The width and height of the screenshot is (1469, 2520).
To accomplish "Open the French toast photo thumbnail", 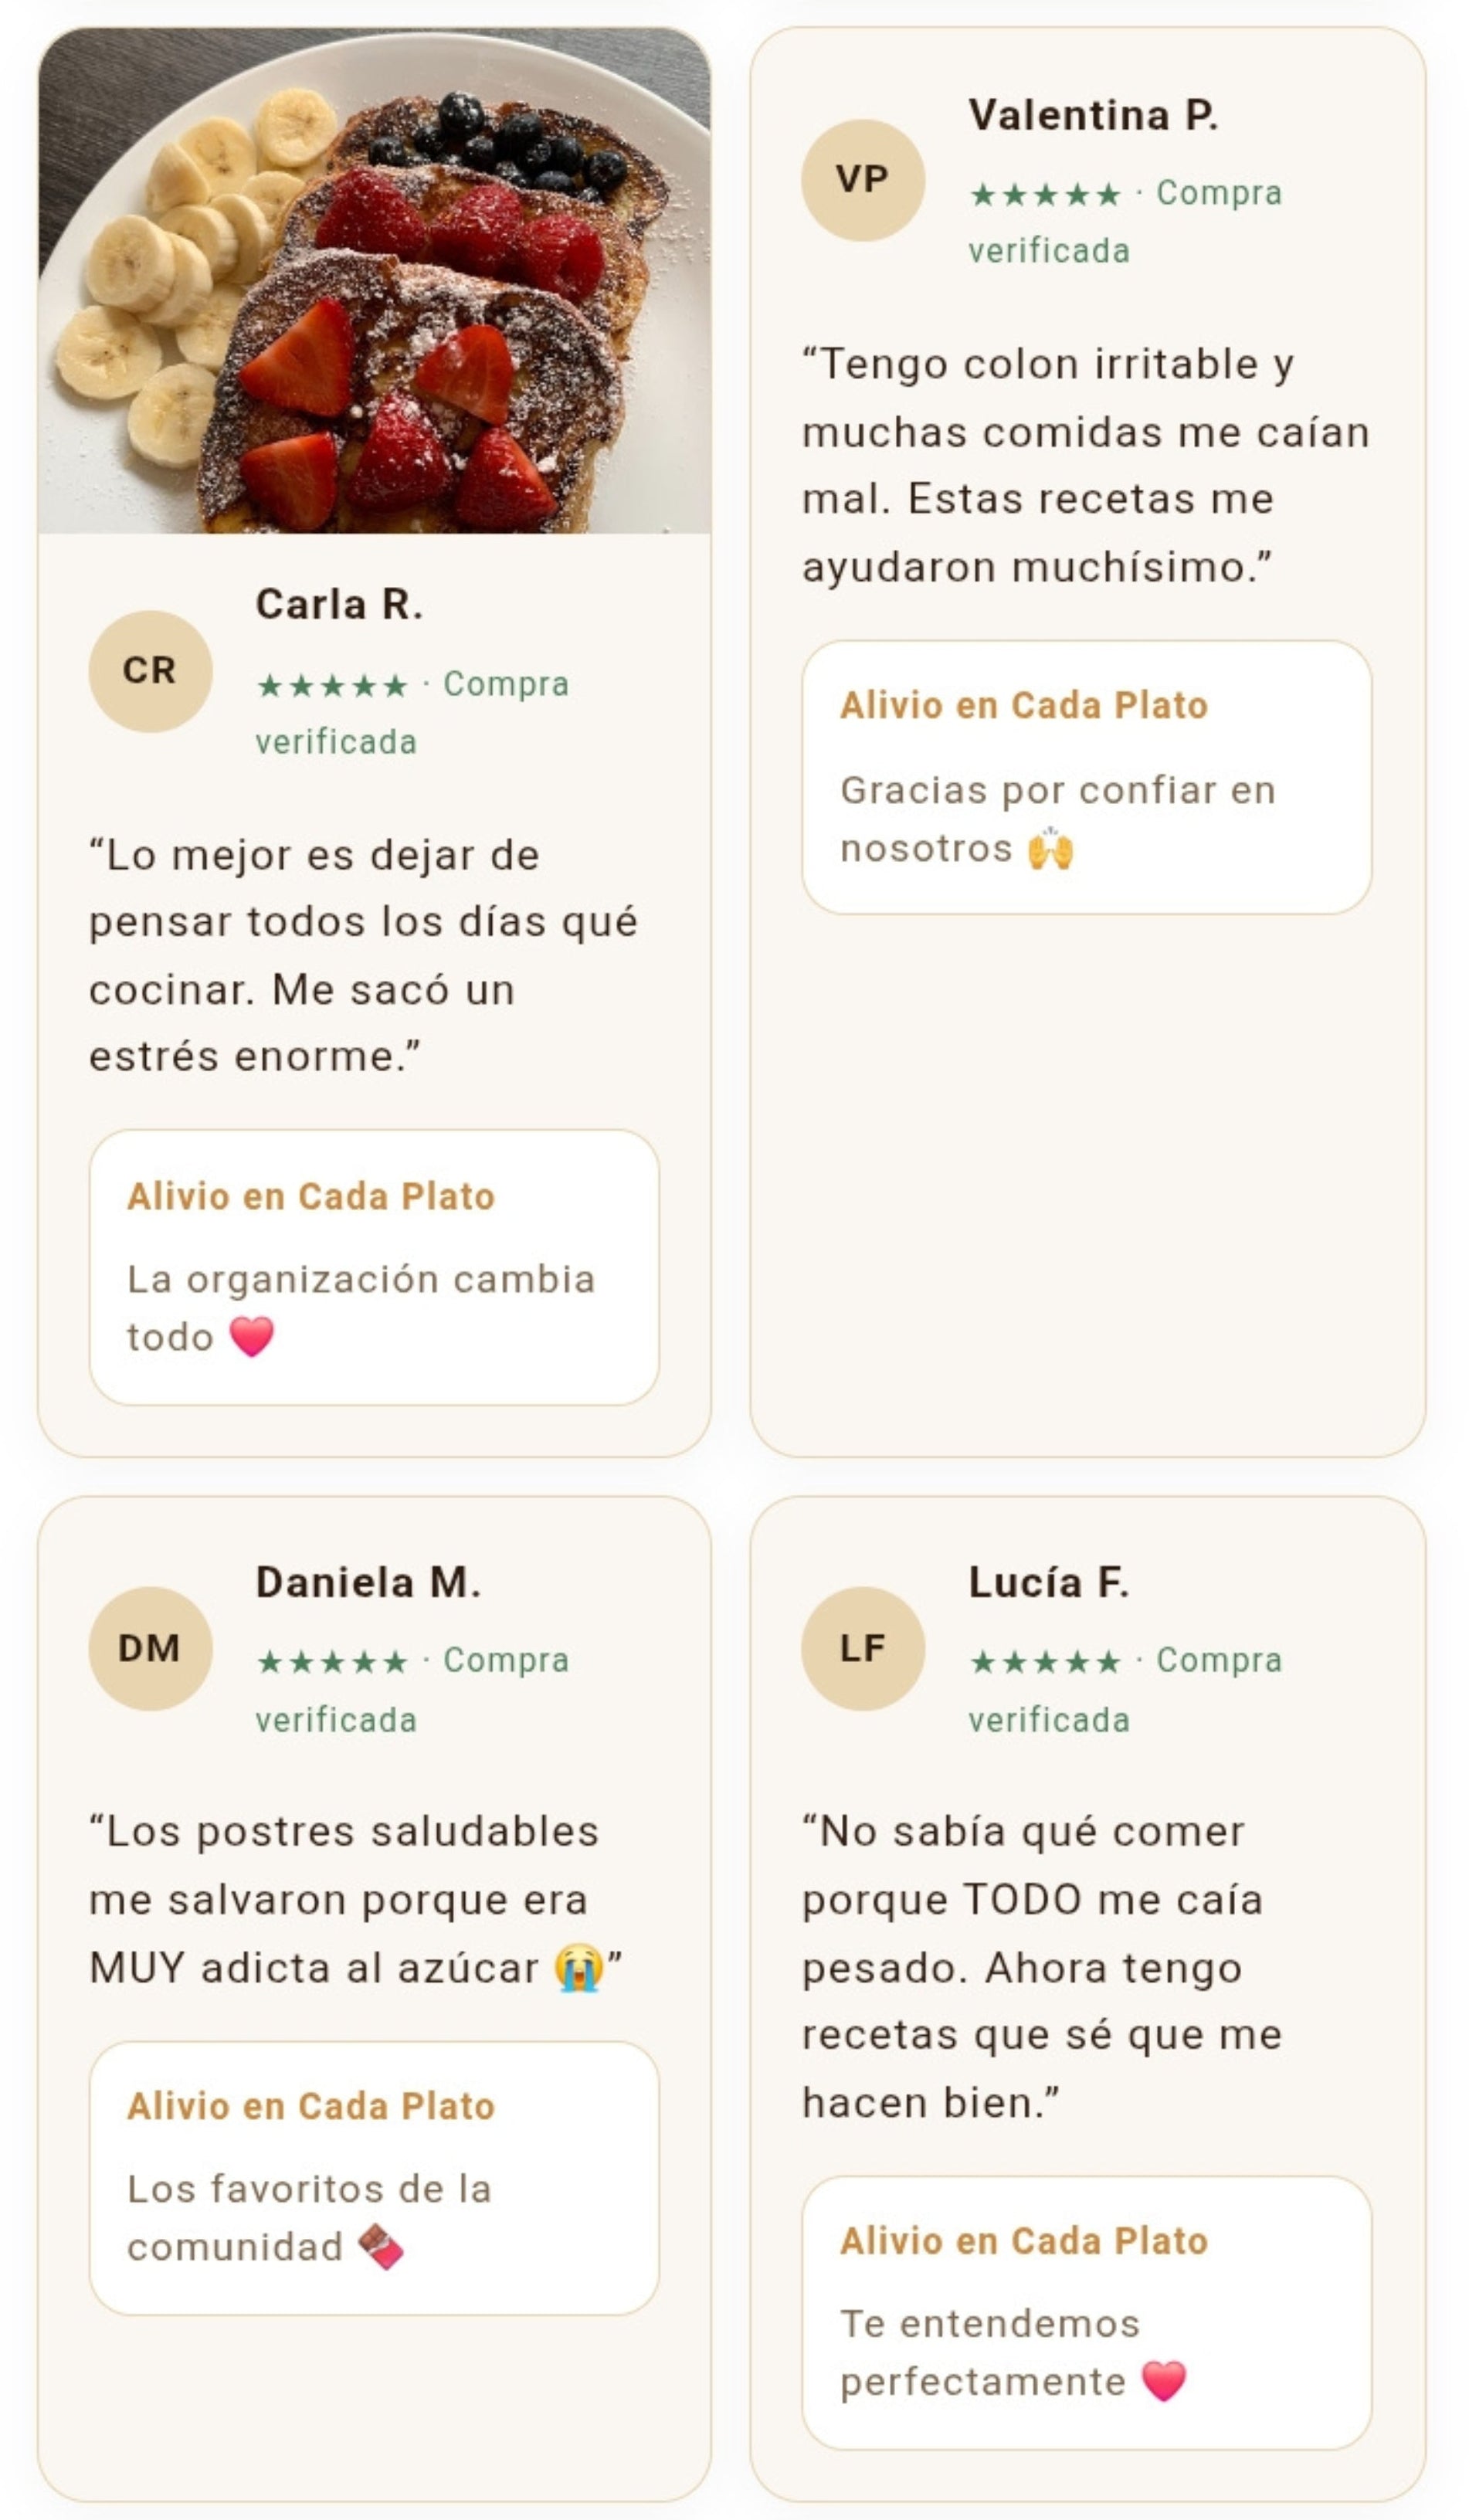I will tap(374, 281).
